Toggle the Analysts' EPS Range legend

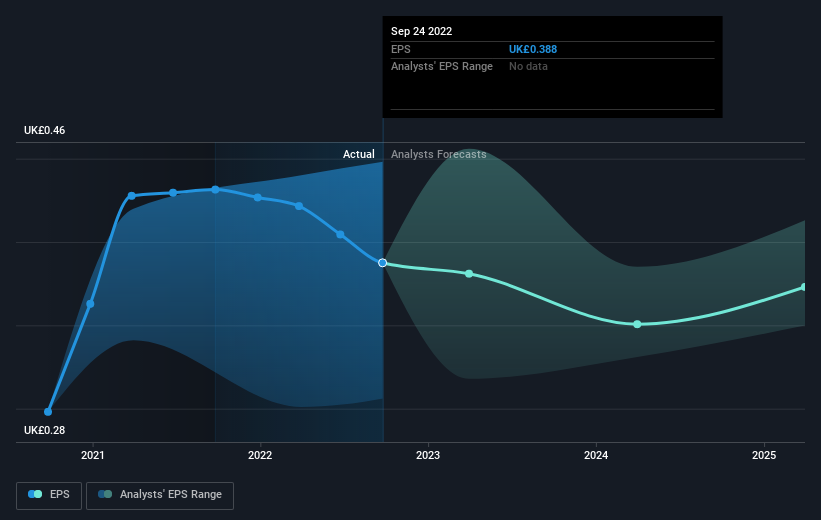160,495
